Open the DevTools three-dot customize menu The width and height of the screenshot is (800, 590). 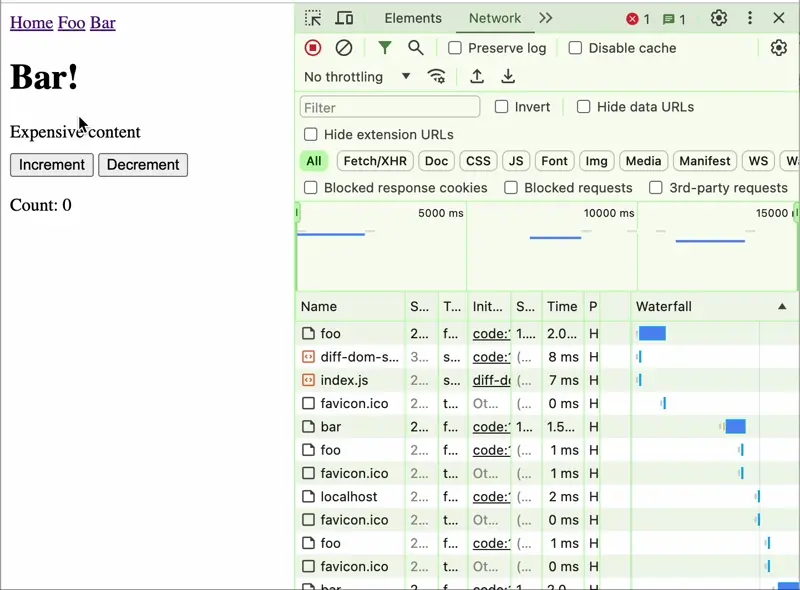pos(750,18)
